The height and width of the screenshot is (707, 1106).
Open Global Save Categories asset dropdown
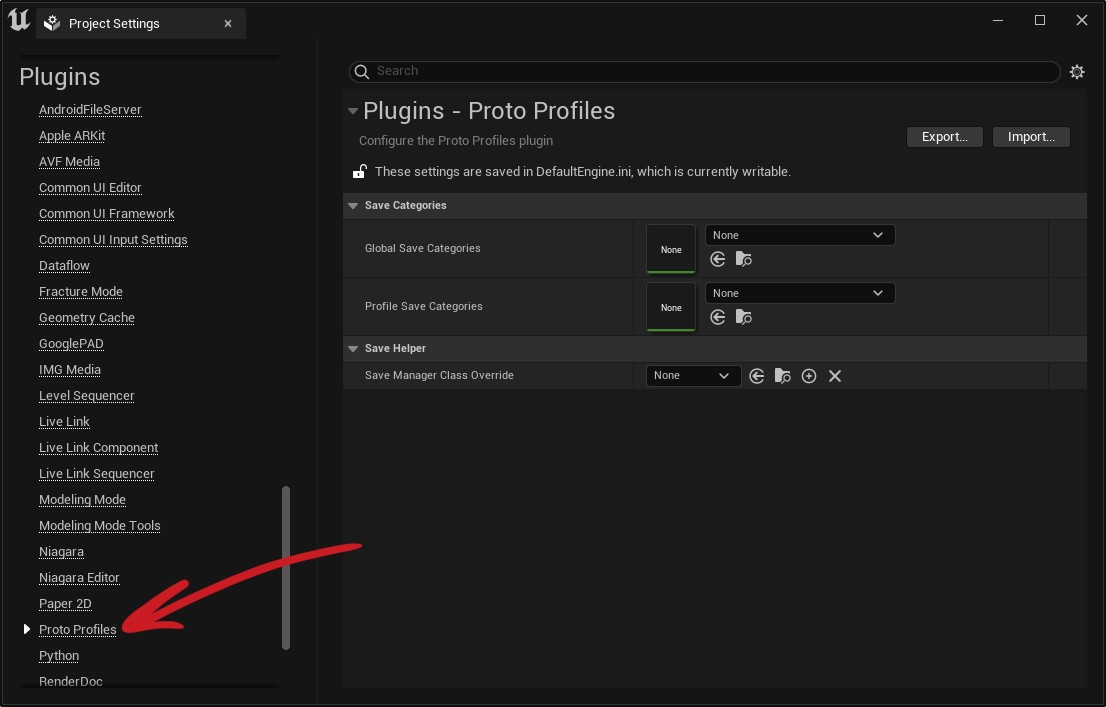799,235
